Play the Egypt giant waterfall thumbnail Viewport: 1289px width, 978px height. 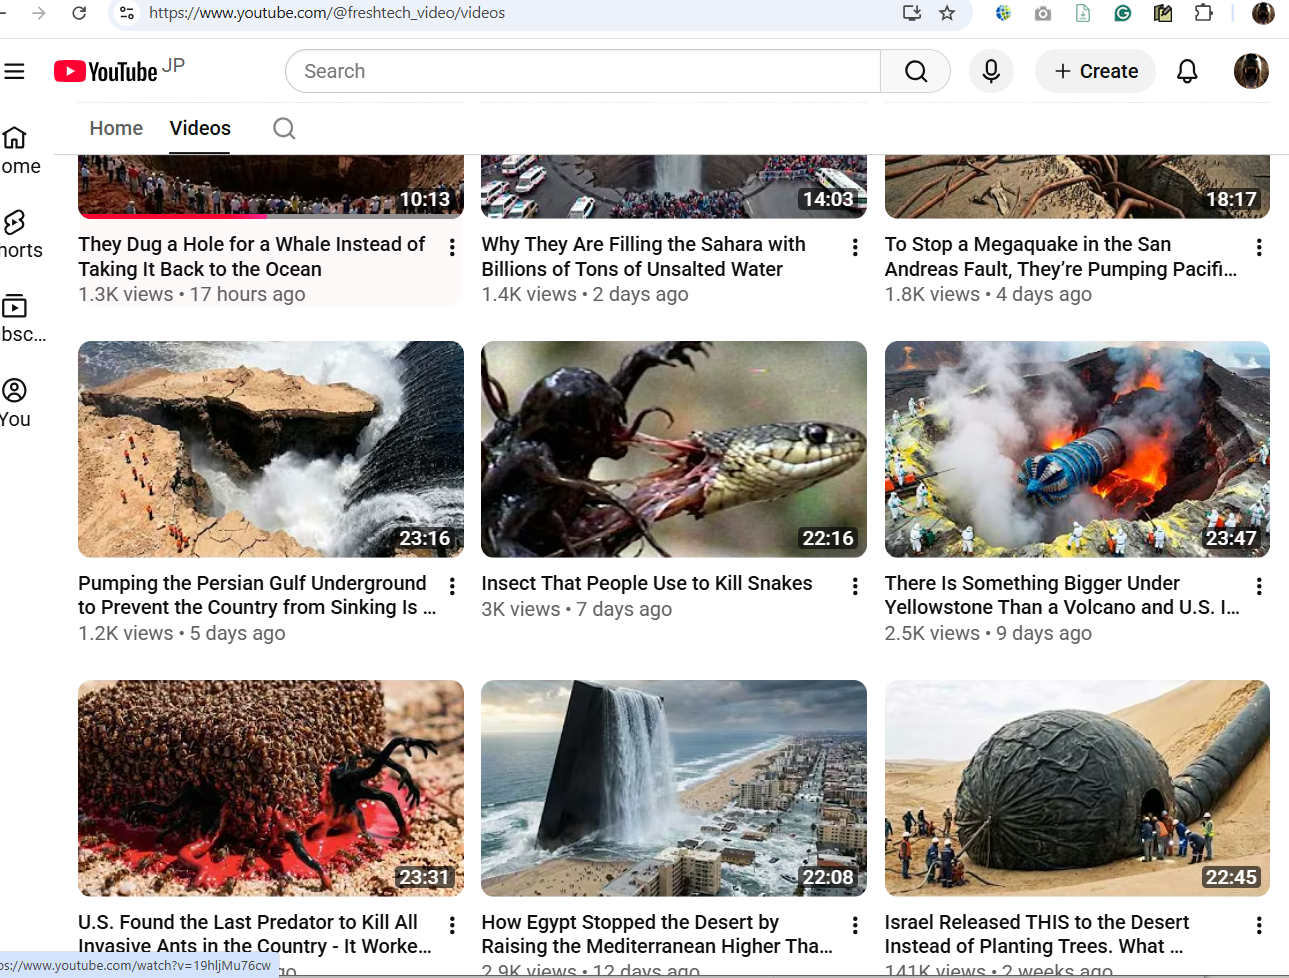pyautogui.click(x=674, y=788)
